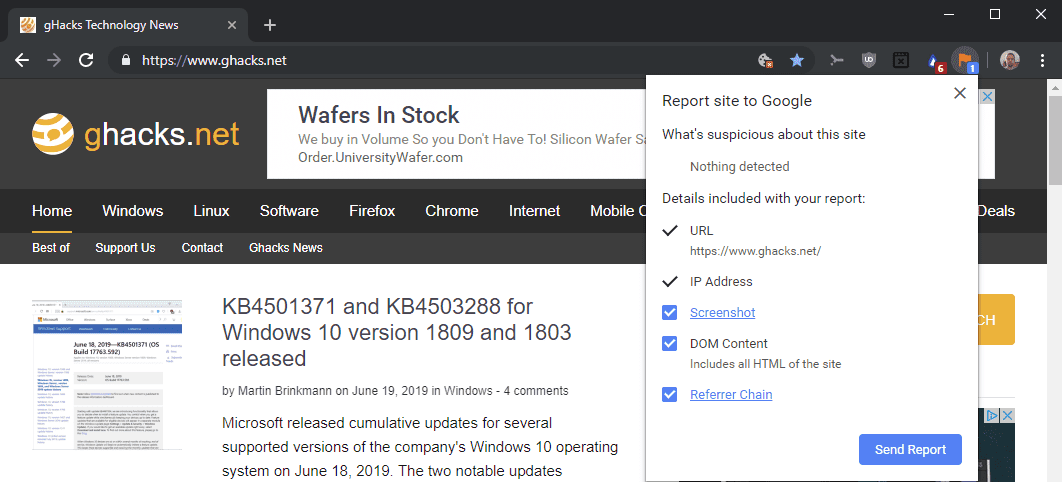This screenshot has height=482, width=1062.
Task: Open the Deals menu item
Action: [996, 211]
